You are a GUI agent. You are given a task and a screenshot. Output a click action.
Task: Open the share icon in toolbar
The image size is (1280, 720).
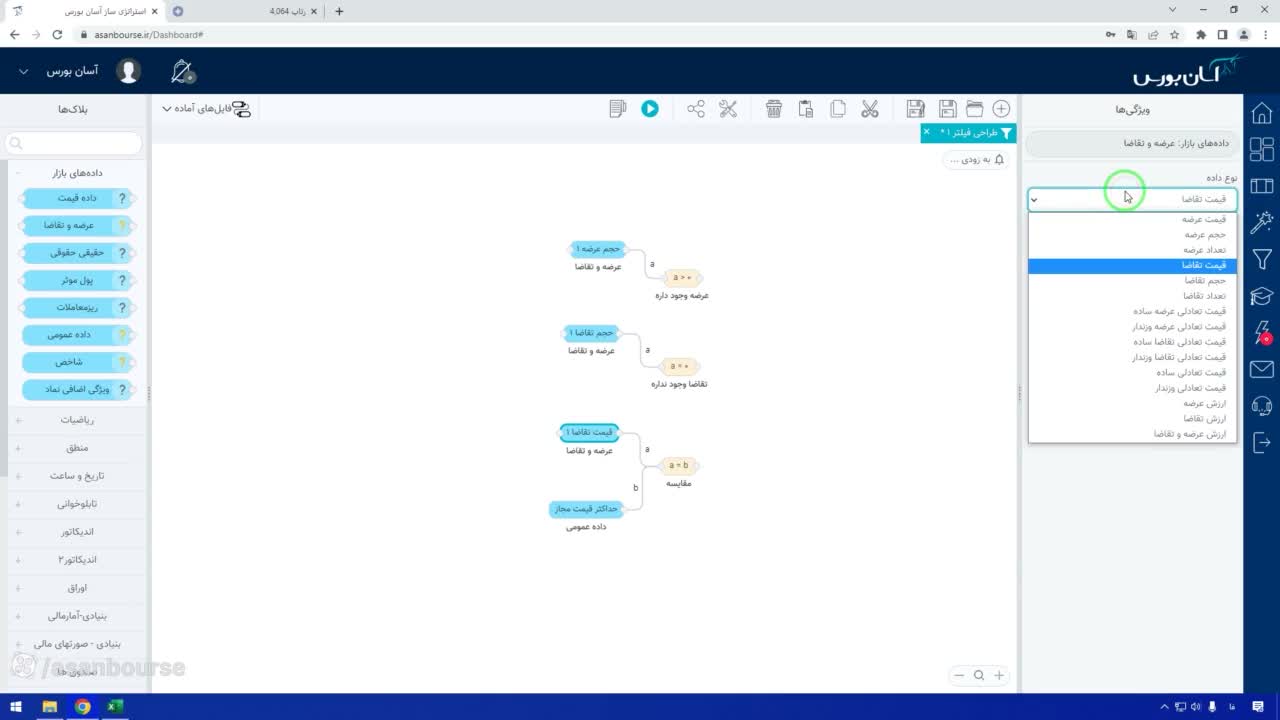point(696,108)
